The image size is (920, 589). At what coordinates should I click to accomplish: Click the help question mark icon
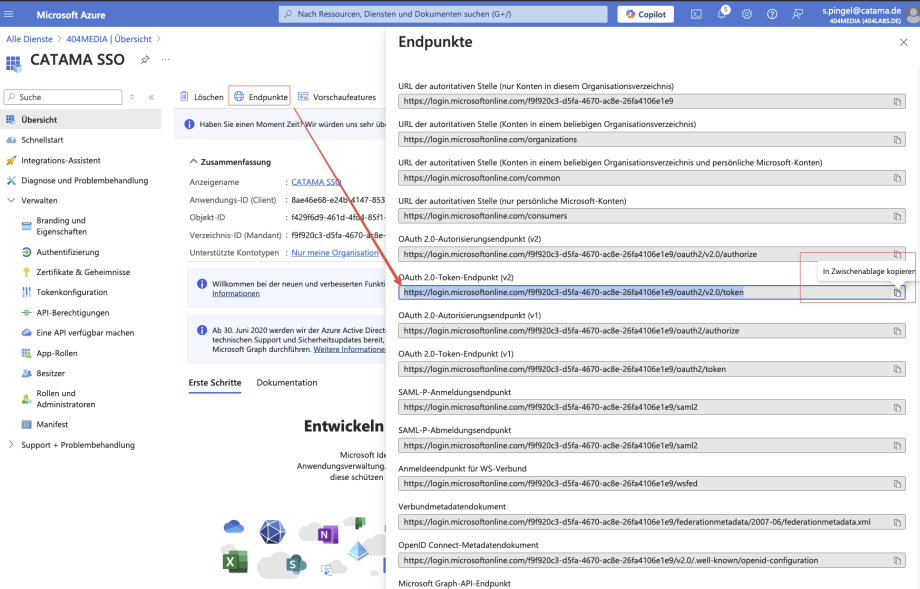(x=772, y=14)
